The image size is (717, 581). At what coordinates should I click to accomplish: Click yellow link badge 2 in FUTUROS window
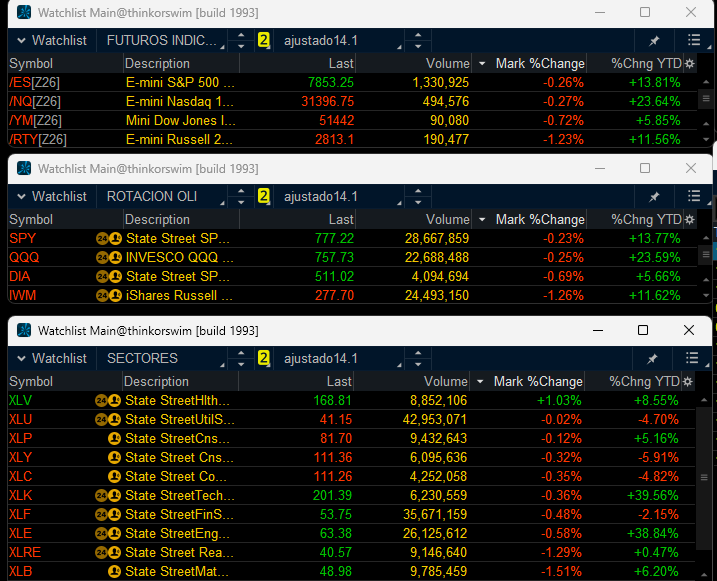(x=263, y=40)
